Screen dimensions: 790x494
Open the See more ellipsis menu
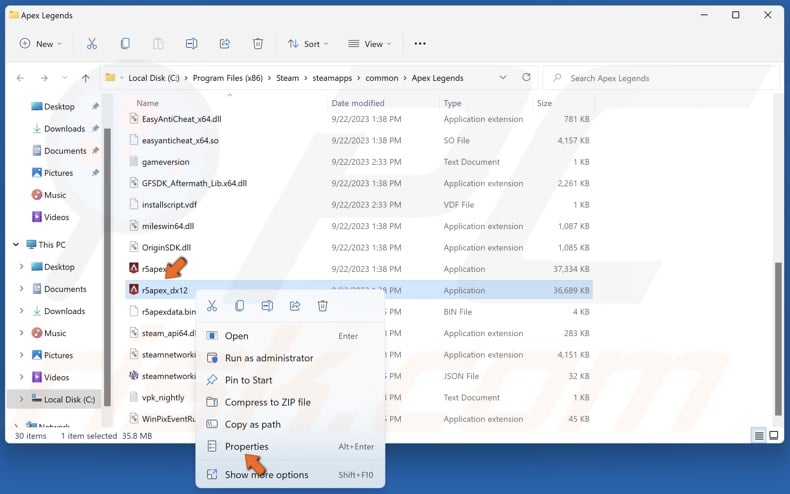(420, 44)
